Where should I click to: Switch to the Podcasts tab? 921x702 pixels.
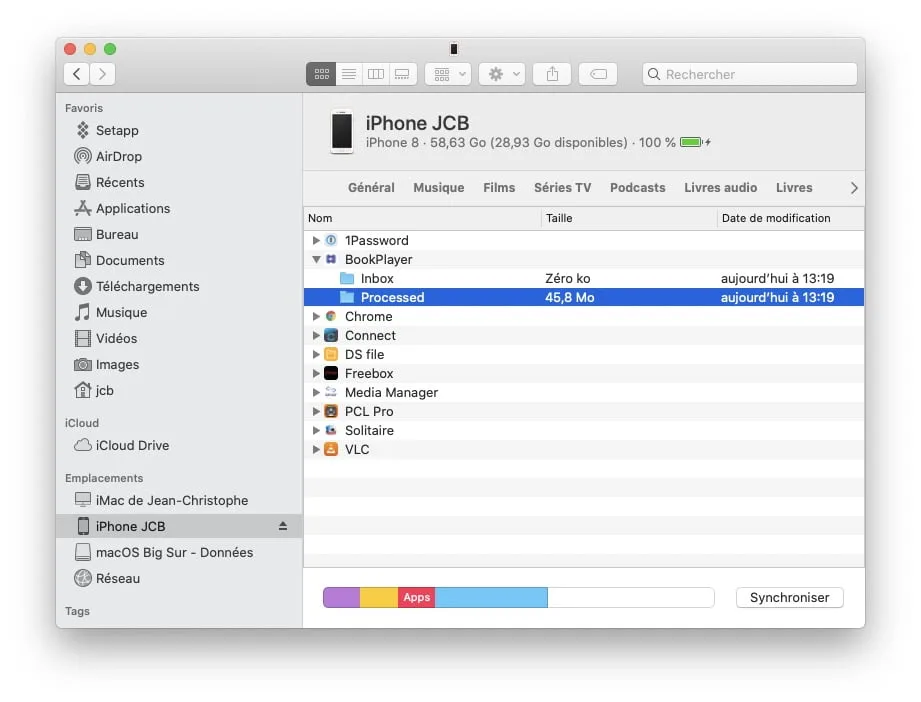(x=638, y=187)
